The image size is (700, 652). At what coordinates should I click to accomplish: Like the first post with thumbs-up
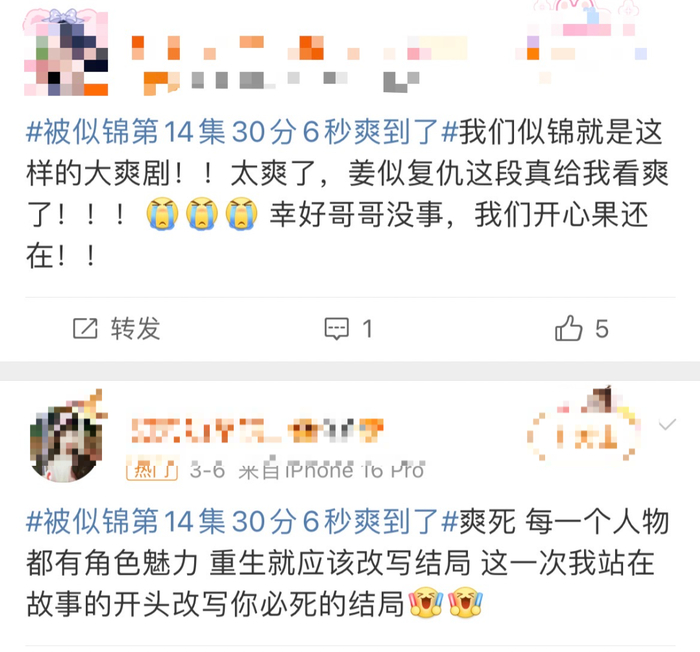pos(568,328)
